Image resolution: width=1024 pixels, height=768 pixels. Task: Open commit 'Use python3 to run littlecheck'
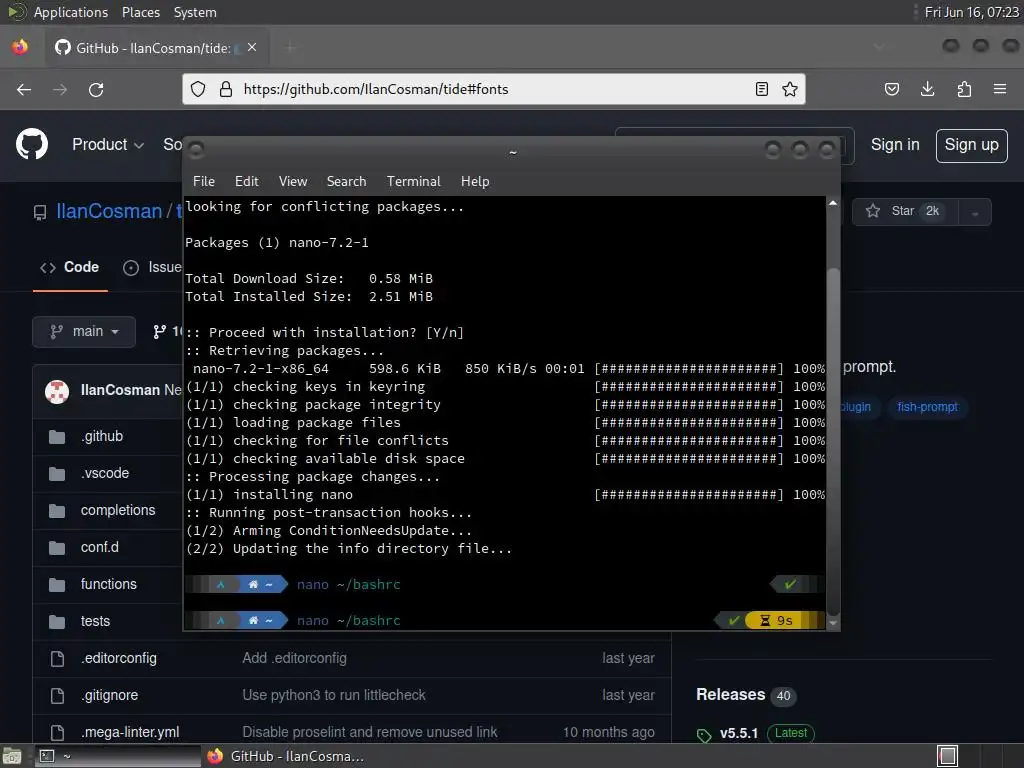pos(334,696)
